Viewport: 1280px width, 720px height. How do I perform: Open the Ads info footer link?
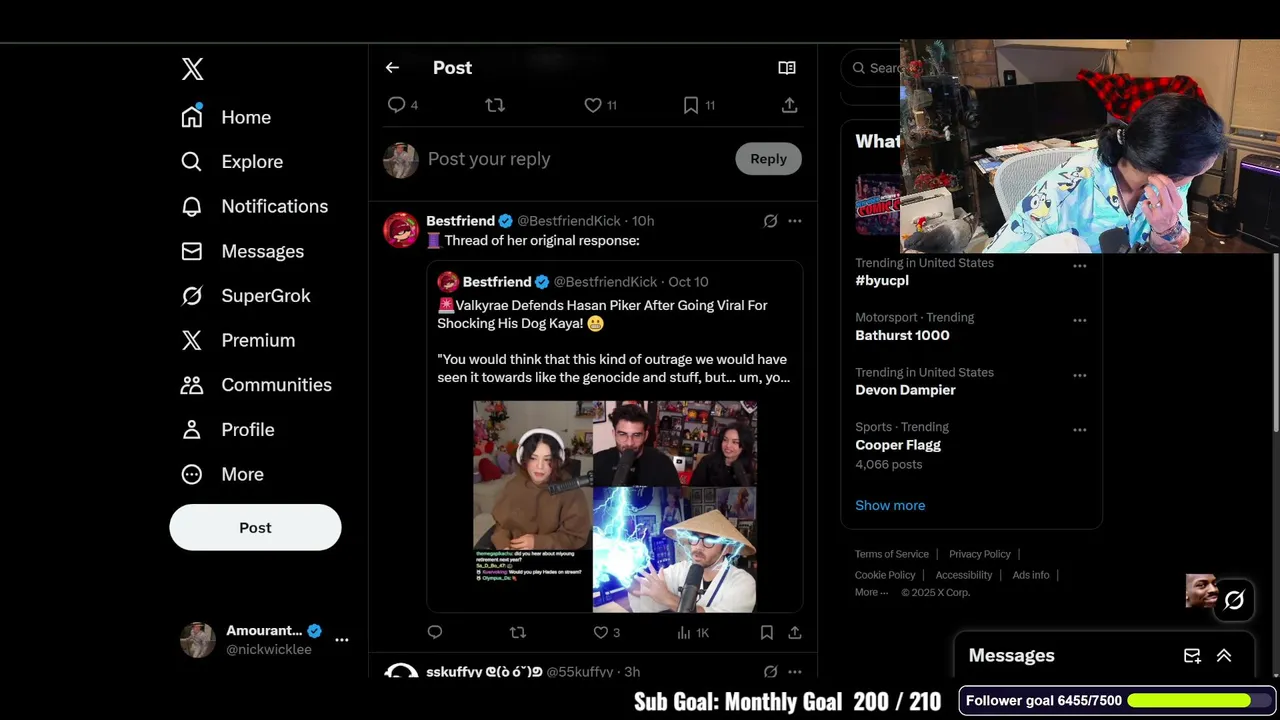(1031, 575)
